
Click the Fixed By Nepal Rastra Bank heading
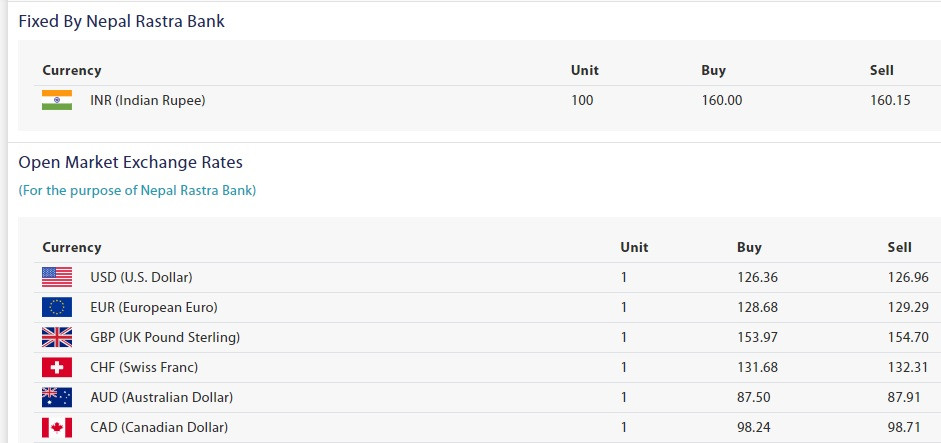(x=122, y=22)
